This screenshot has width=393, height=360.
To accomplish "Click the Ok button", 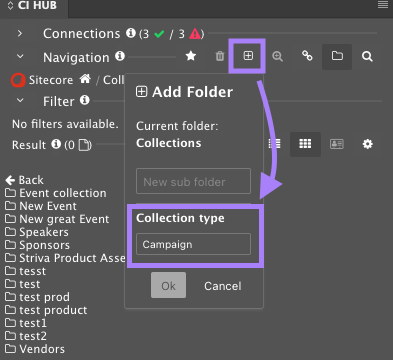I will [x=168, y=285].
